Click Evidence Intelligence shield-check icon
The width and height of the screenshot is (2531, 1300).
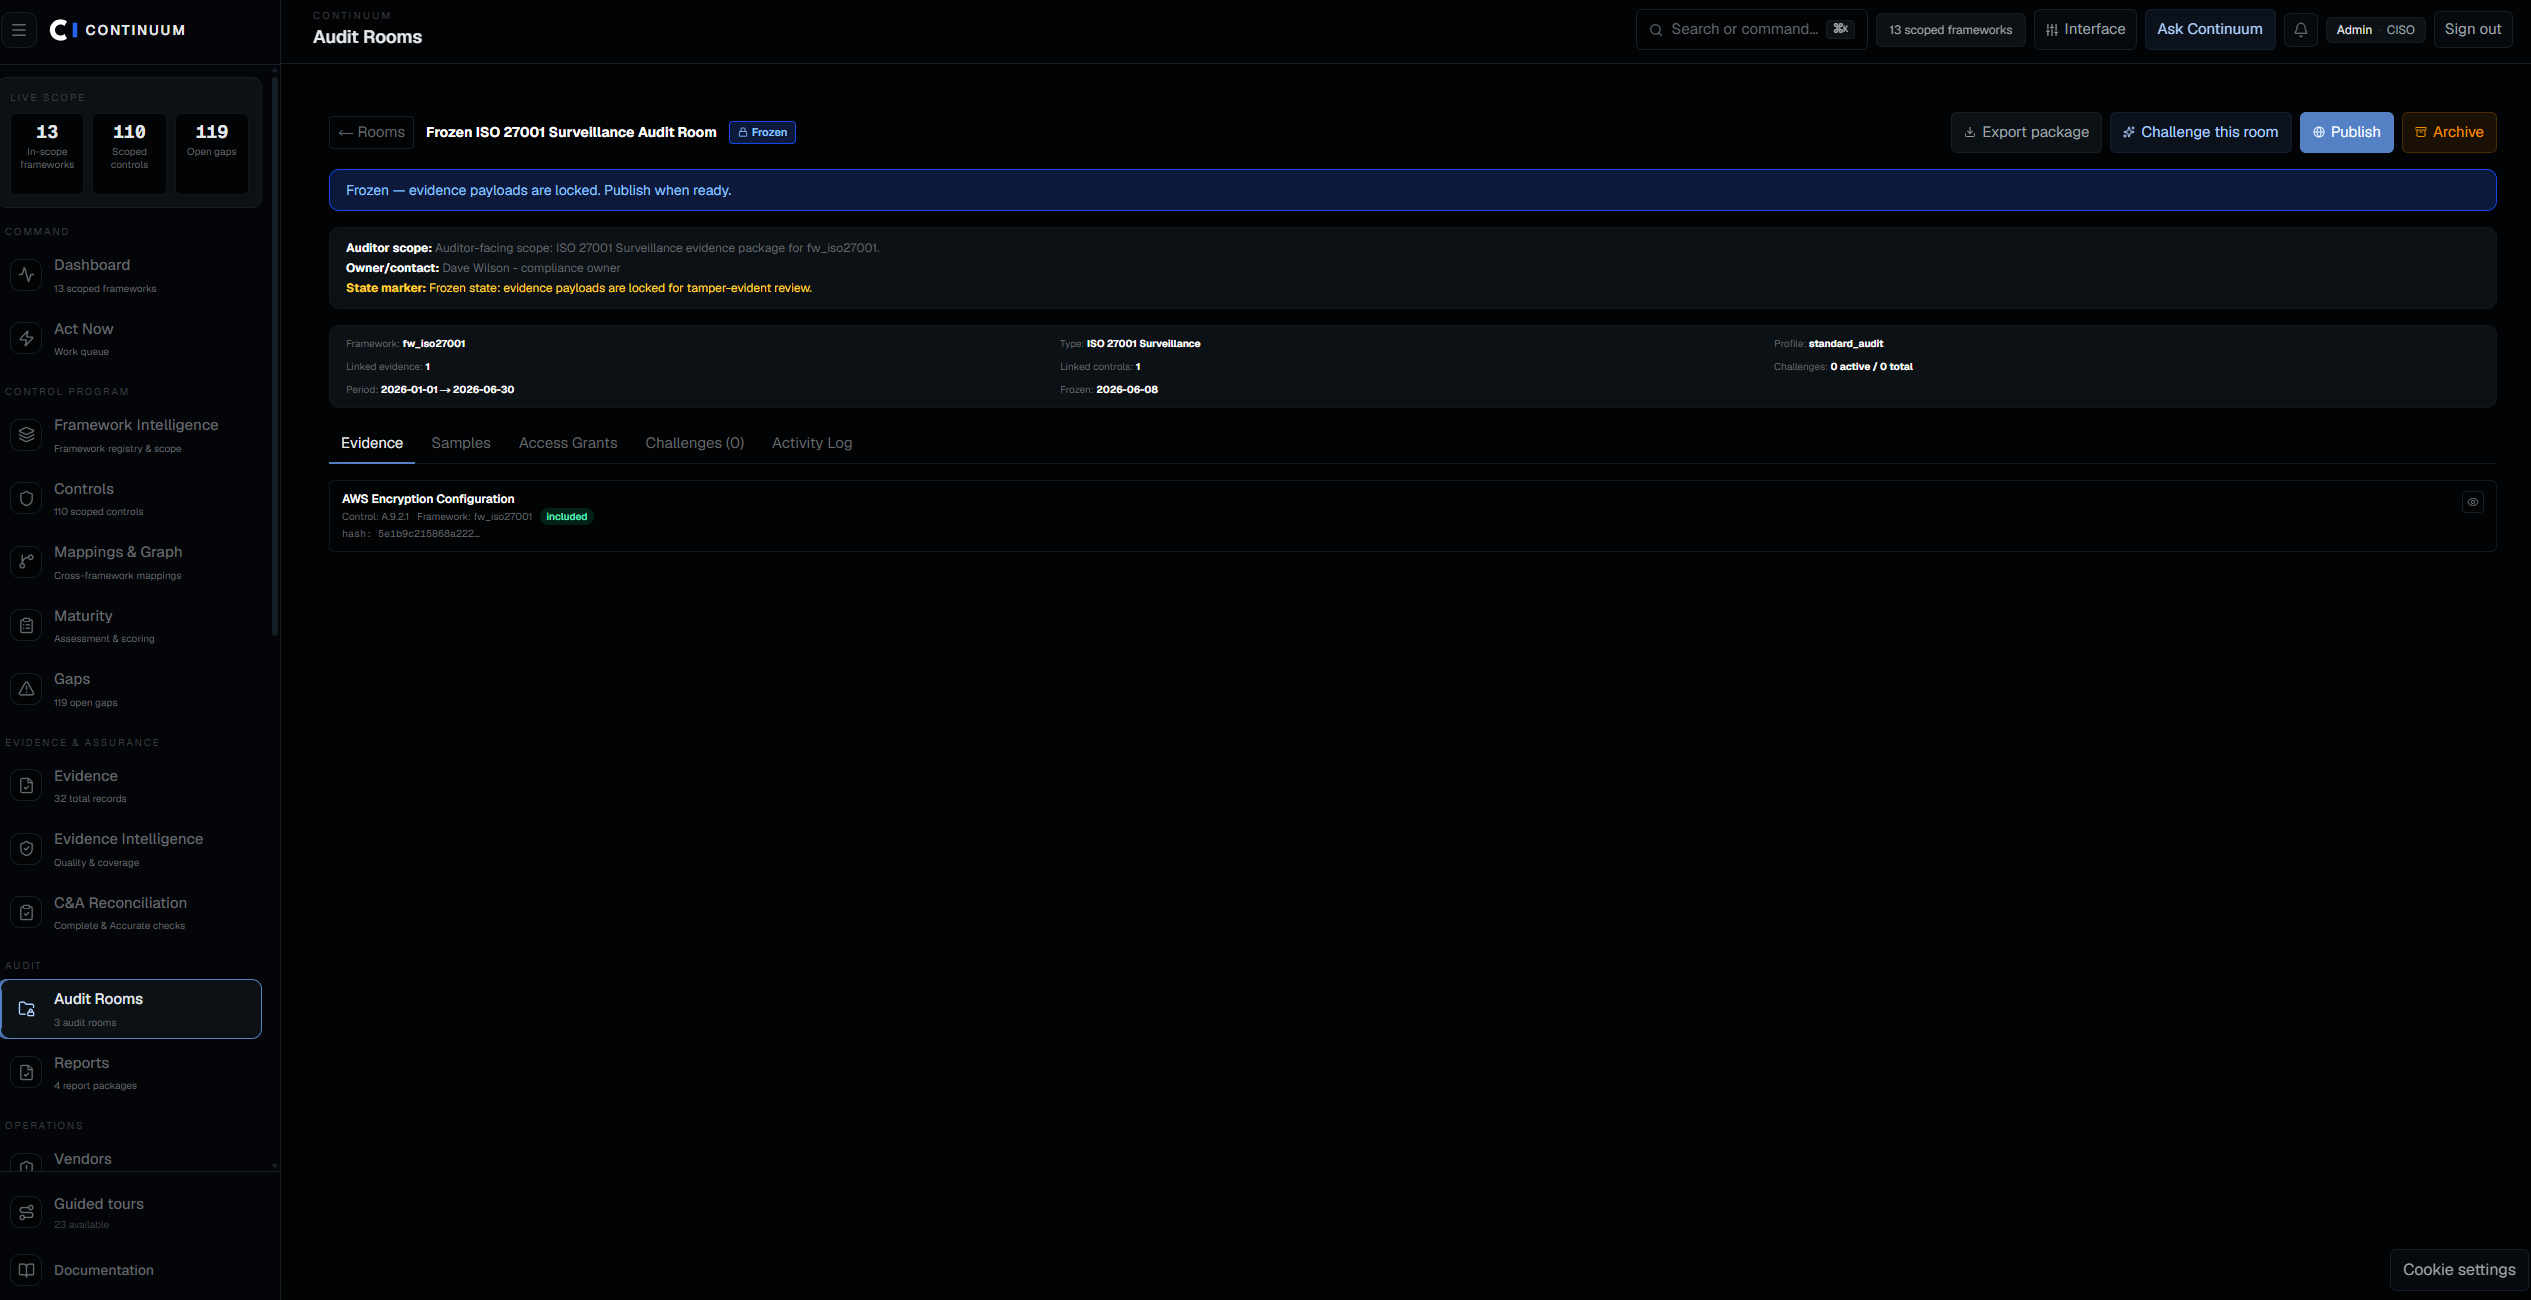point(27,848)
